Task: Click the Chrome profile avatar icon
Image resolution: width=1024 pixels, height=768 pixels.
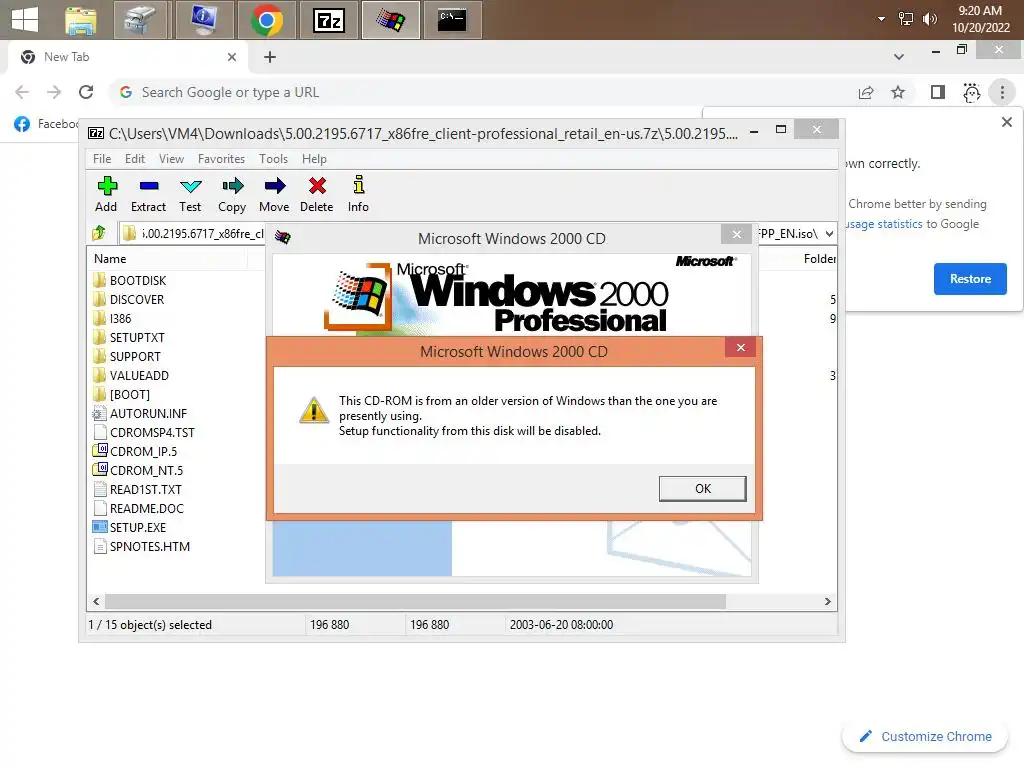Action: pyautogui.click(x=972, y=92)
